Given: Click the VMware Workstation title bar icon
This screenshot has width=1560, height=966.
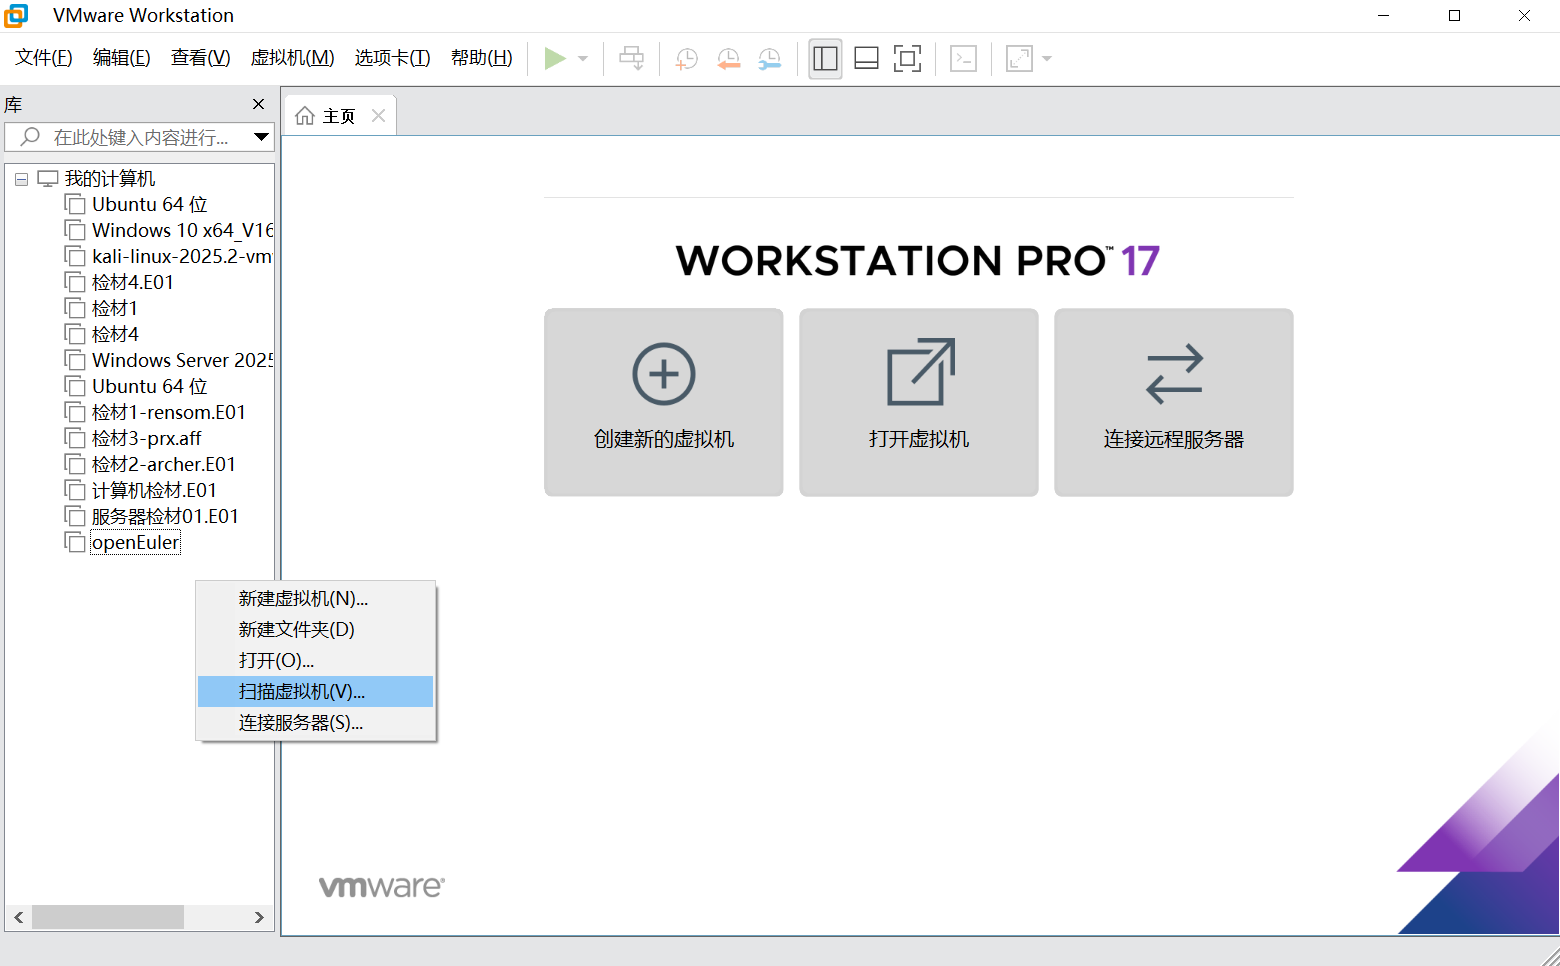Looking at the screenshot, I should pyautogui.click(x=16, y=15).
